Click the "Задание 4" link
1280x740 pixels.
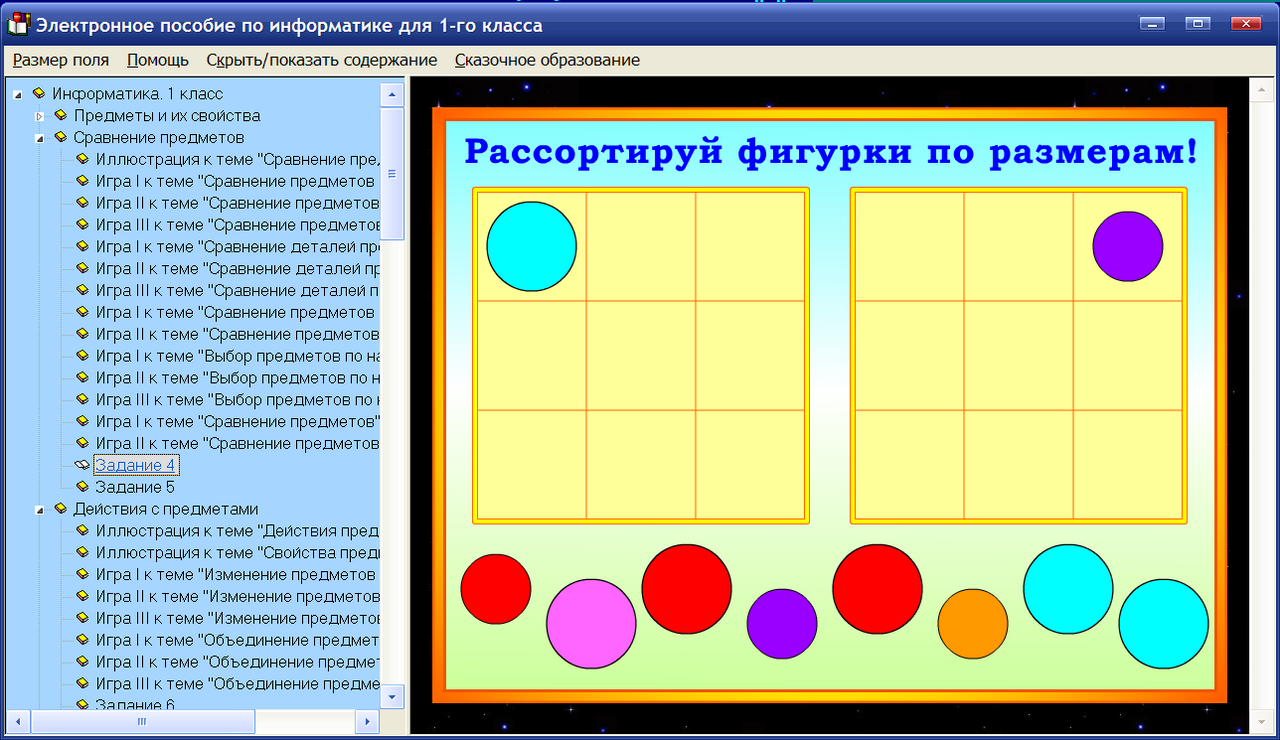coord(135,464)
